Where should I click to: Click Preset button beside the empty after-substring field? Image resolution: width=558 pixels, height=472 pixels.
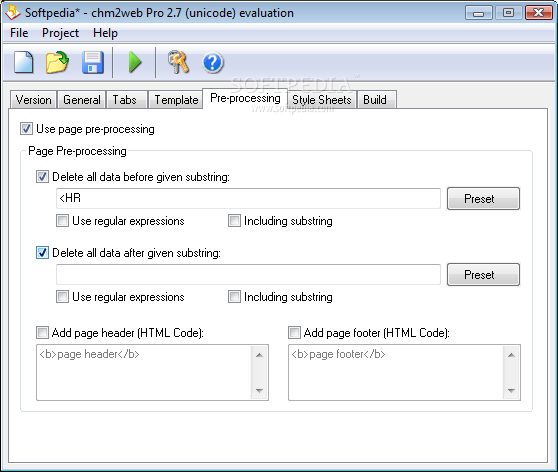(483, 274)
